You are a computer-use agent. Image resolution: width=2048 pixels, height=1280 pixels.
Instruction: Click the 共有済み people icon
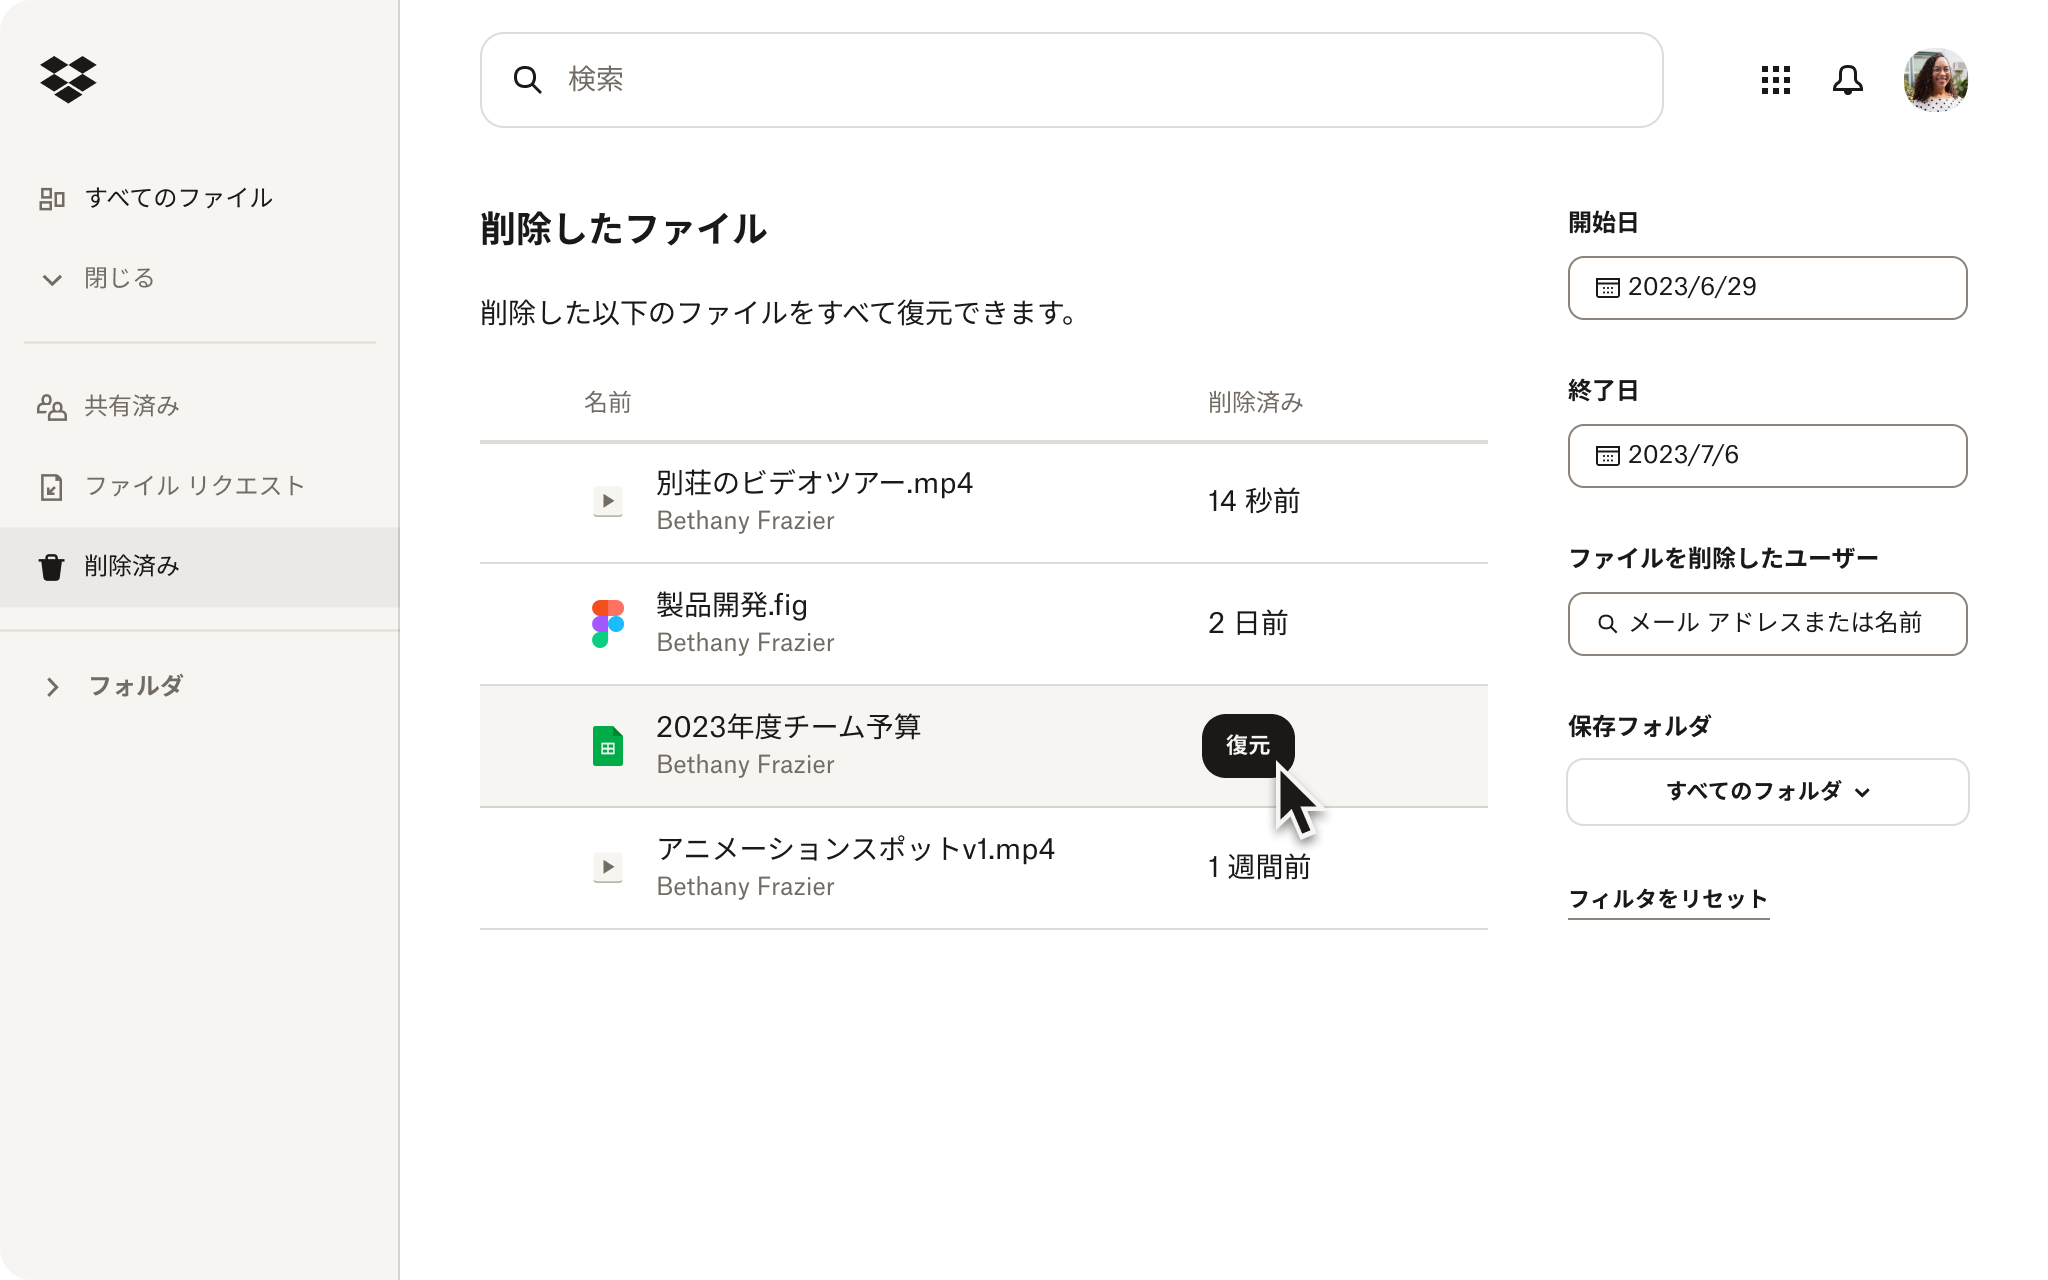(52, 407)
